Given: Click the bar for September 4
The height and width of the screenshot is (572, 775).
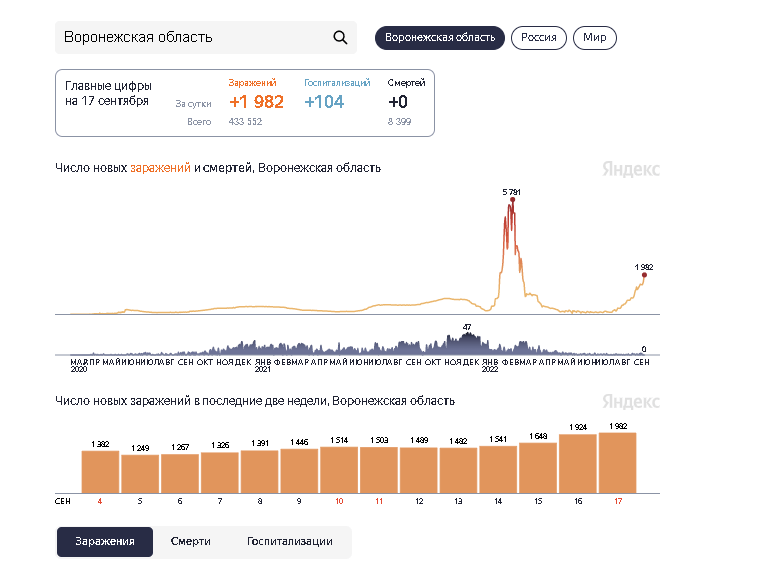Looking at the screenshot, I should pyautogui.click(x=100, y=471).
